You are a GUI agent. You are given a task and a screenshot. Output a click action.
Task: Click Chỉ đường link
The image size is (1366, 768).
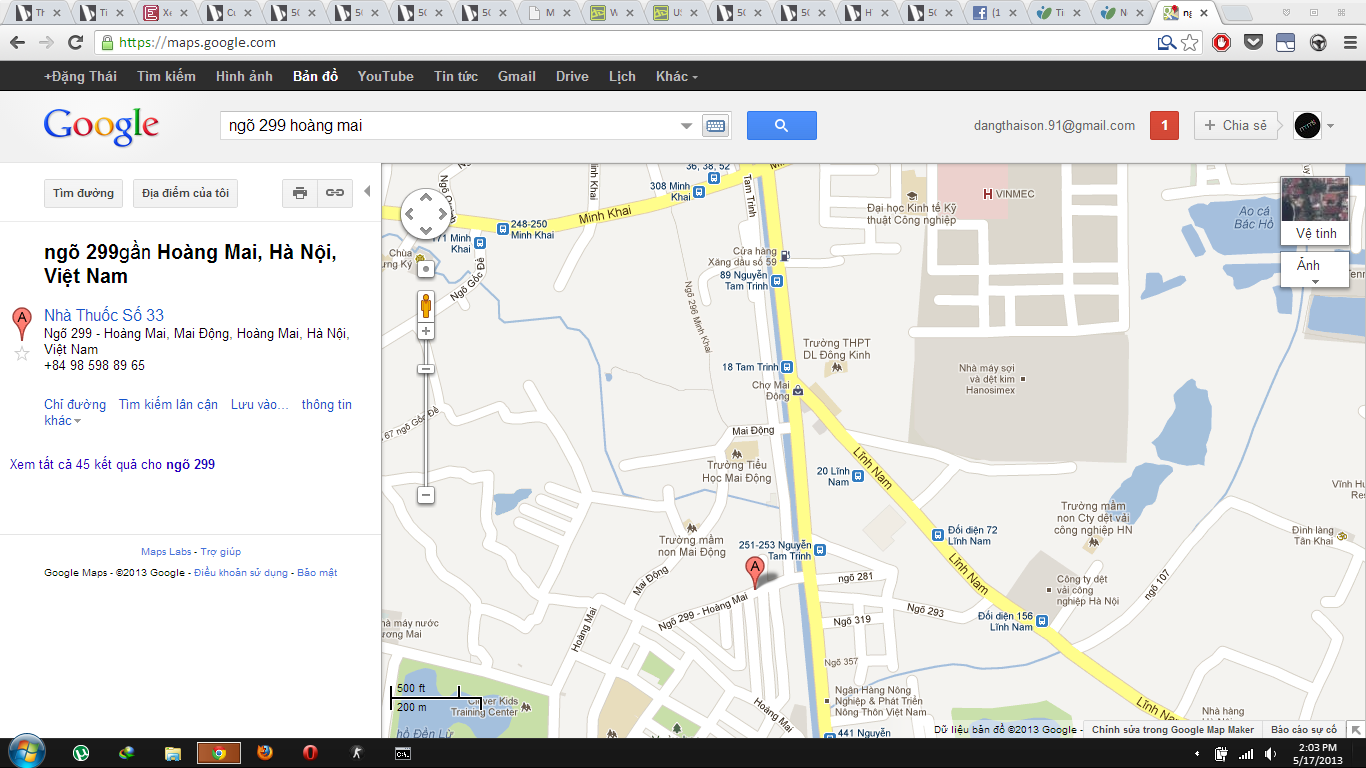75,405
